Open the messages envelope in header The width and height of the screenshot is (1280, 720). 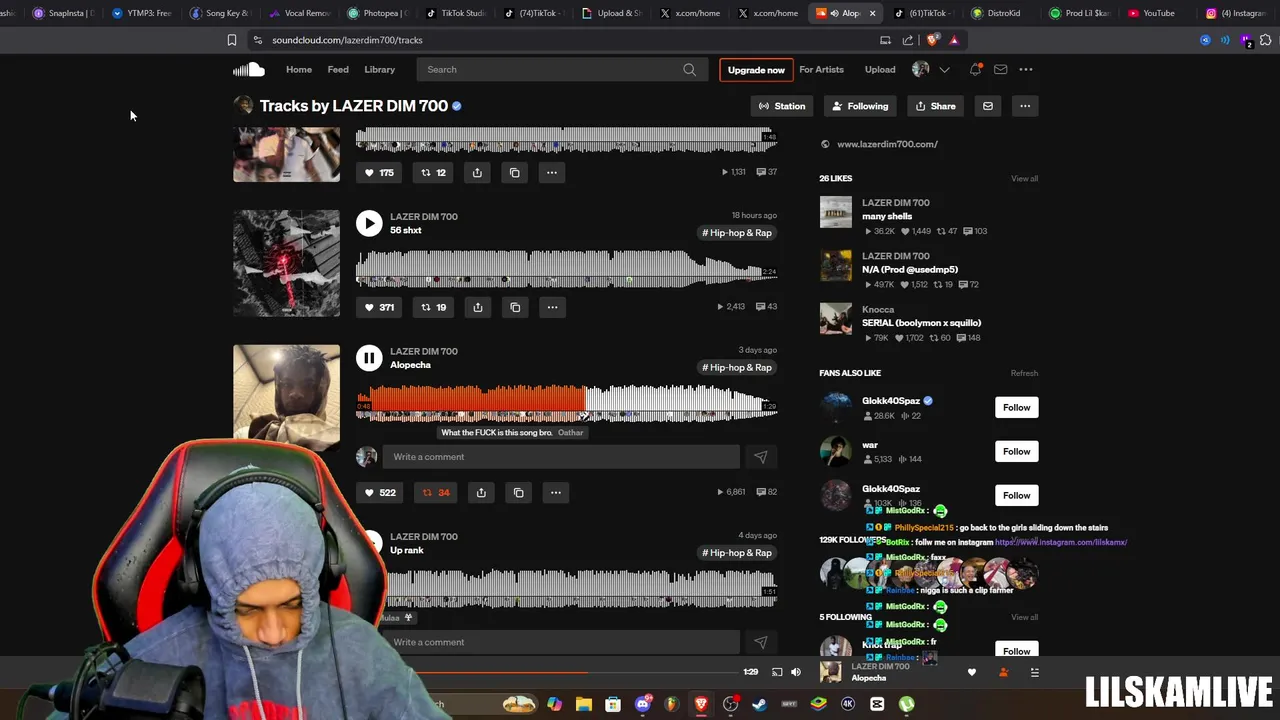click(x=1000, y=69)
